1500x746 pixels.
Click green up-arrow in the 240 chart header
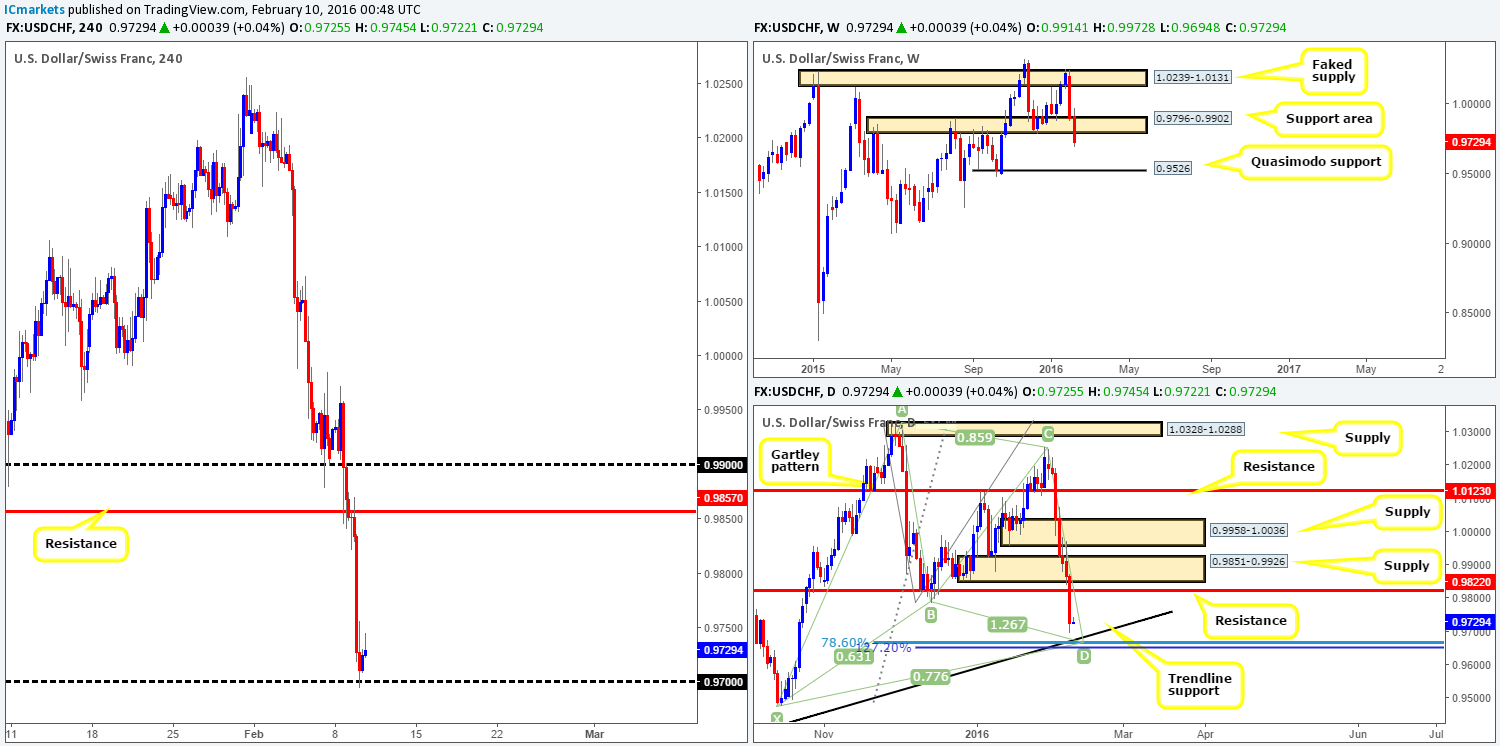pos(164,28)
